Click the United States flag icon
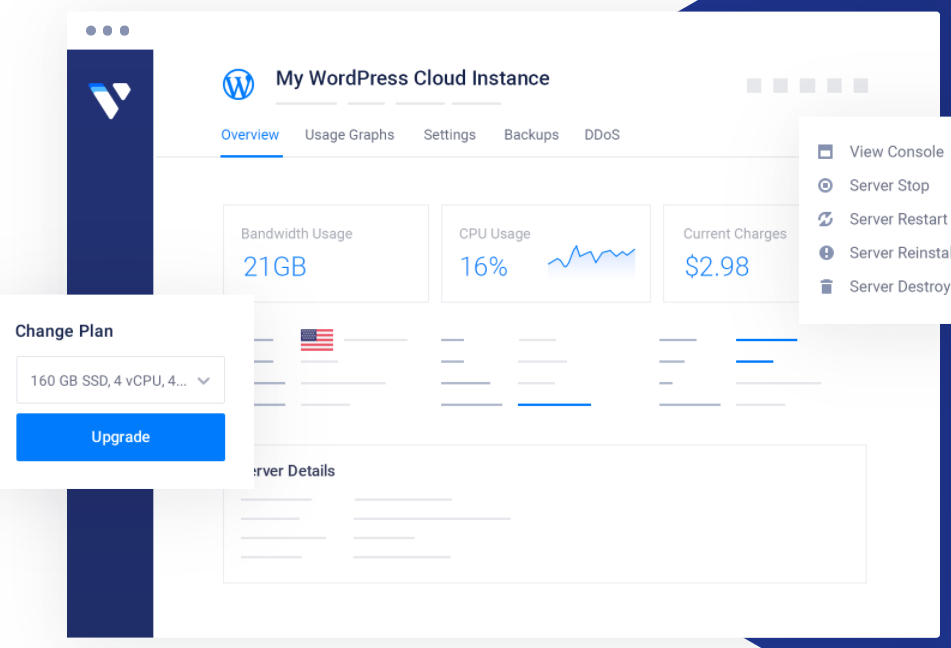This screenshot has height=648, width=951. click(317, 340)
